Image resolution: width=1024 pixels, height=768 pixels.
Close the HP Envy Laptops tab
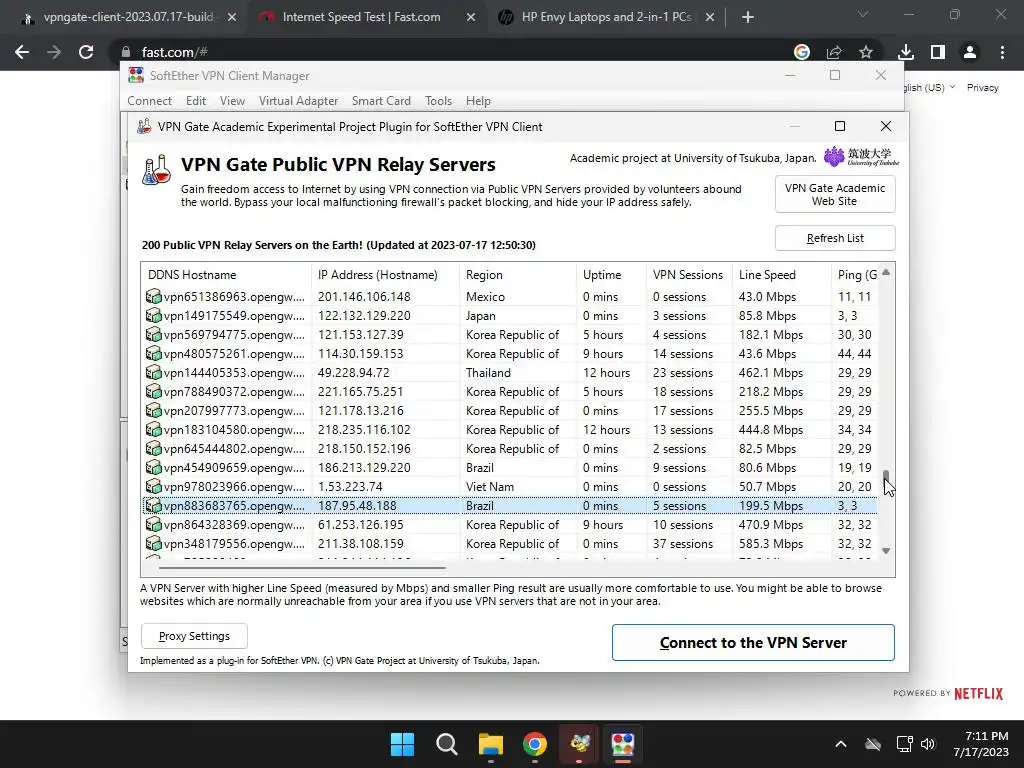[710, 17]
